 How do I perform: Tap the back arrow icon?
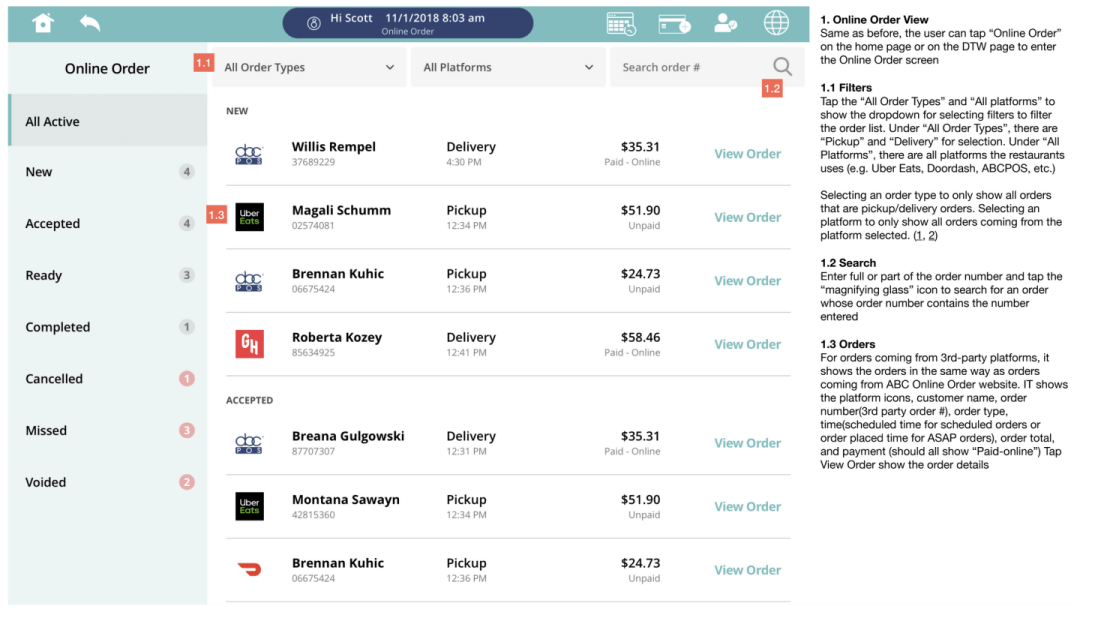point(90,23)
